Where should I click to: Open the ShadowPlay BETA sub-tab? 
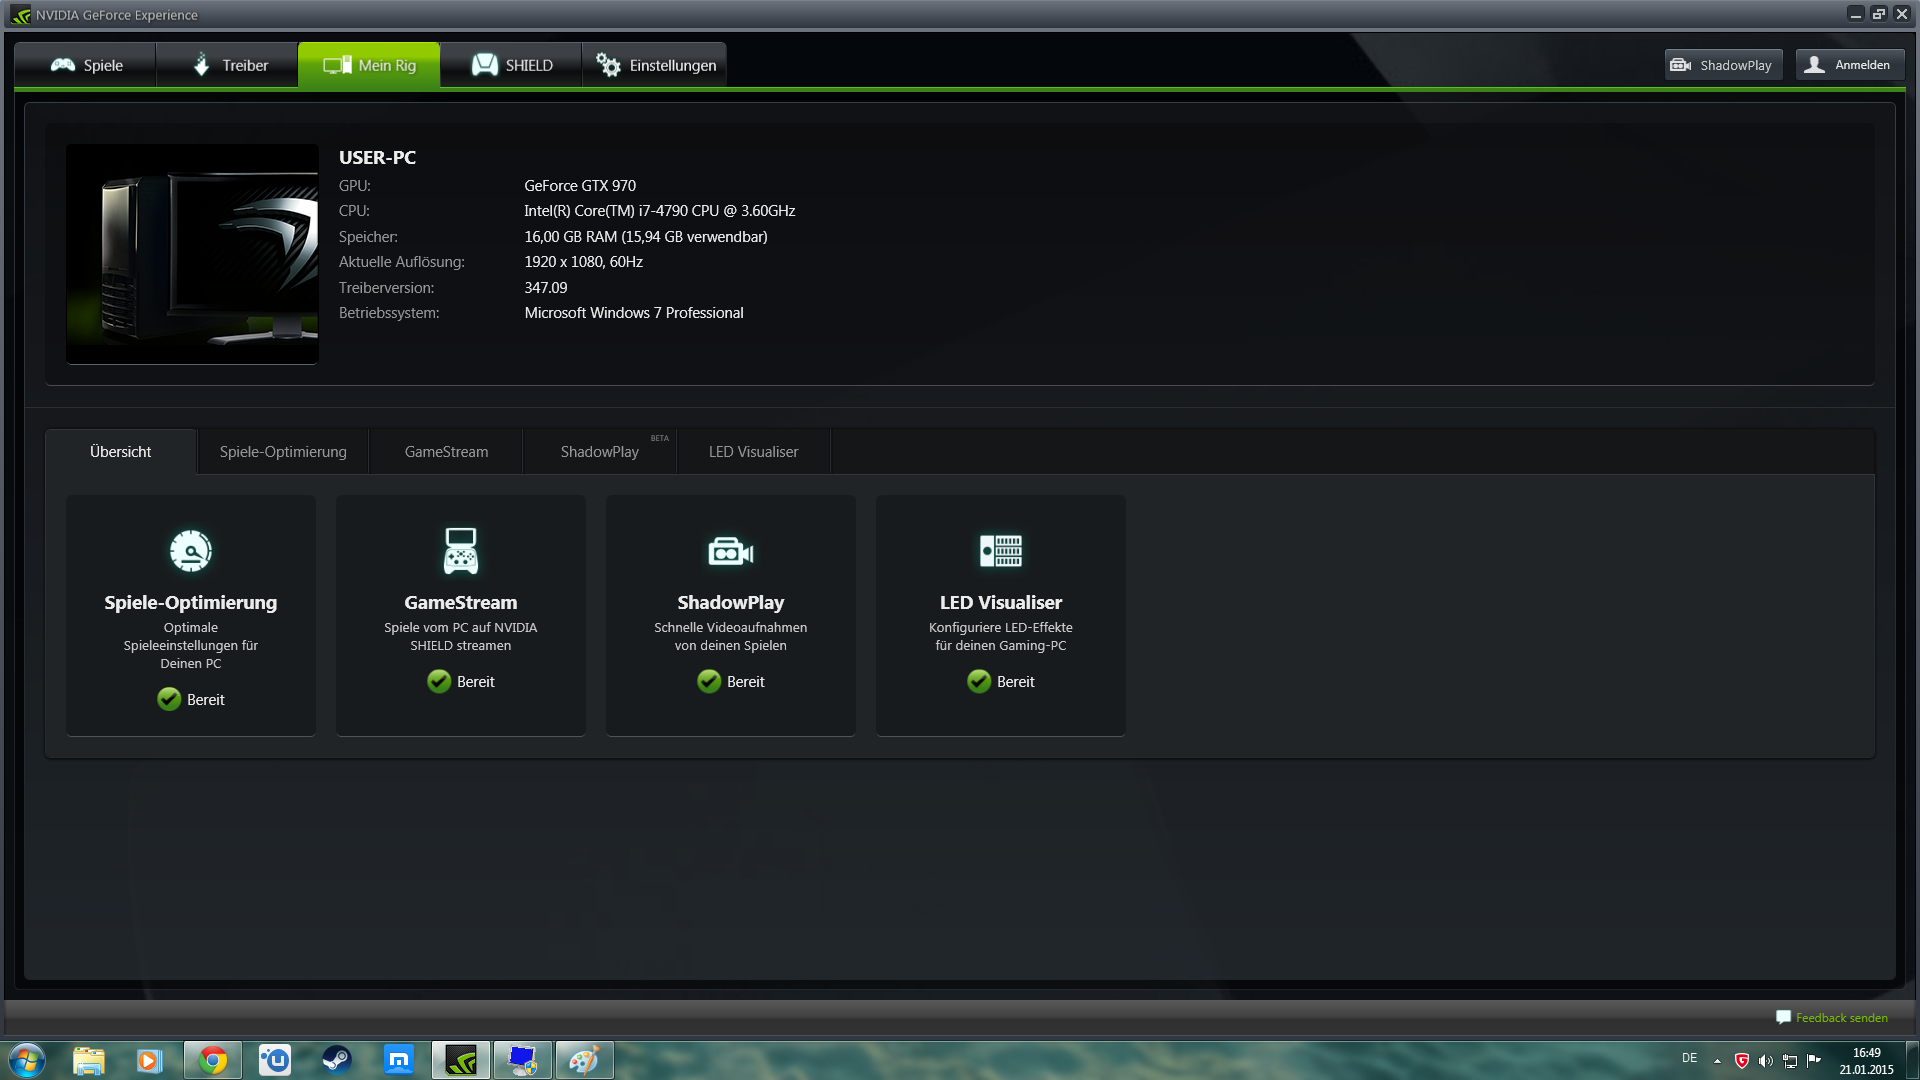pos(600,452)
